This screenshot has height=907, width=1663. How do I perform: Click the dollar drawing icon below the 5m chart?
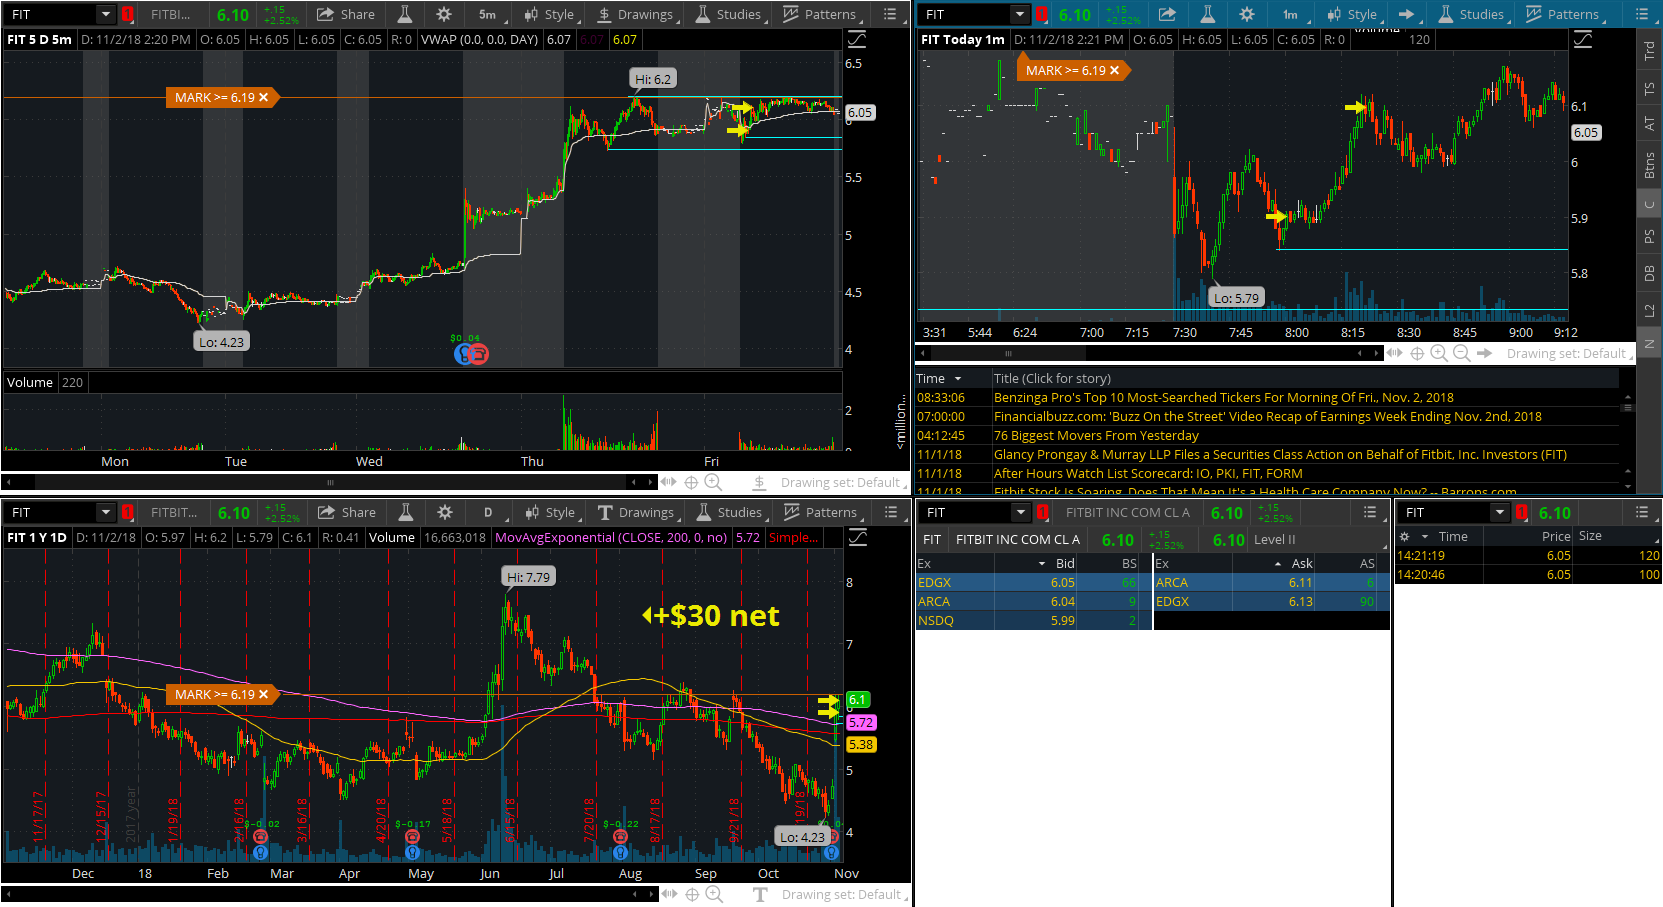(760, 482)
